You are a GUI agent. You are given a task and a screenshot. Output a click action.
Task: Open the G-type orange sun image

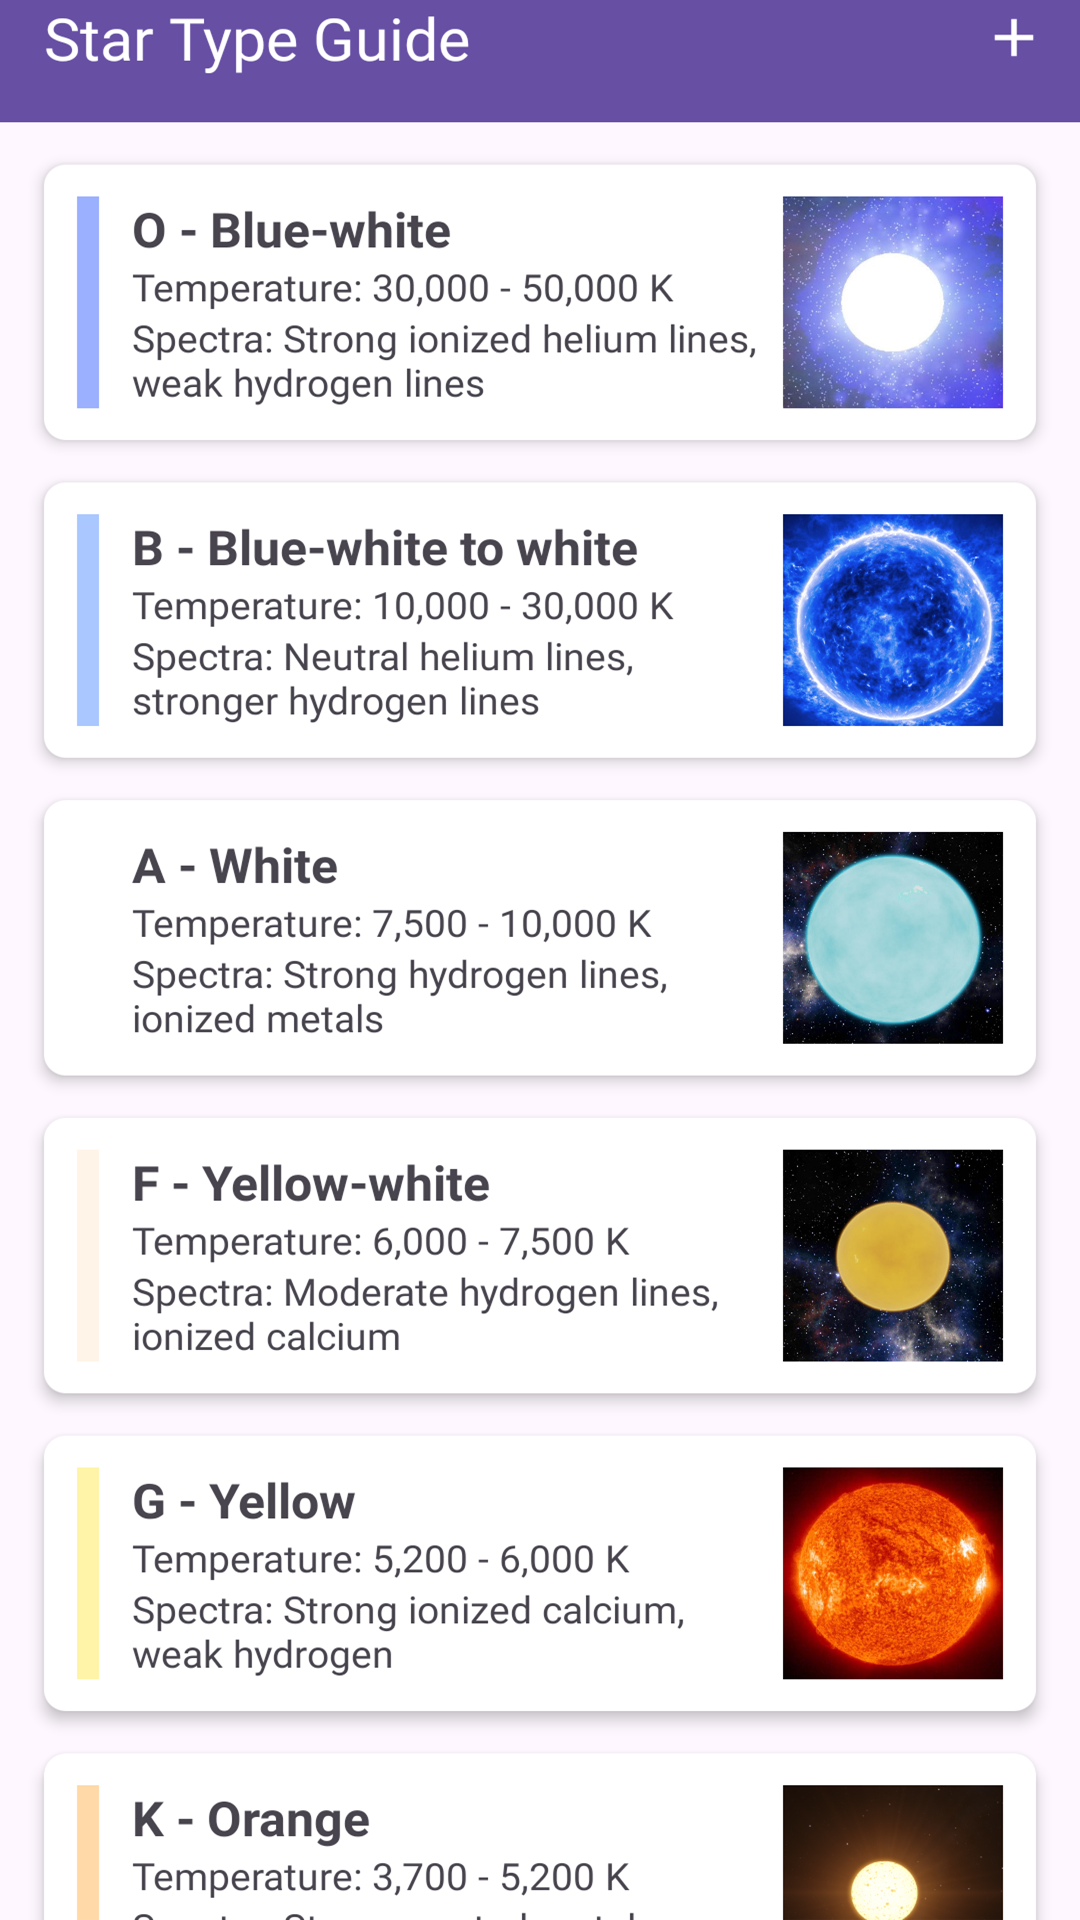coord(892,1573)
